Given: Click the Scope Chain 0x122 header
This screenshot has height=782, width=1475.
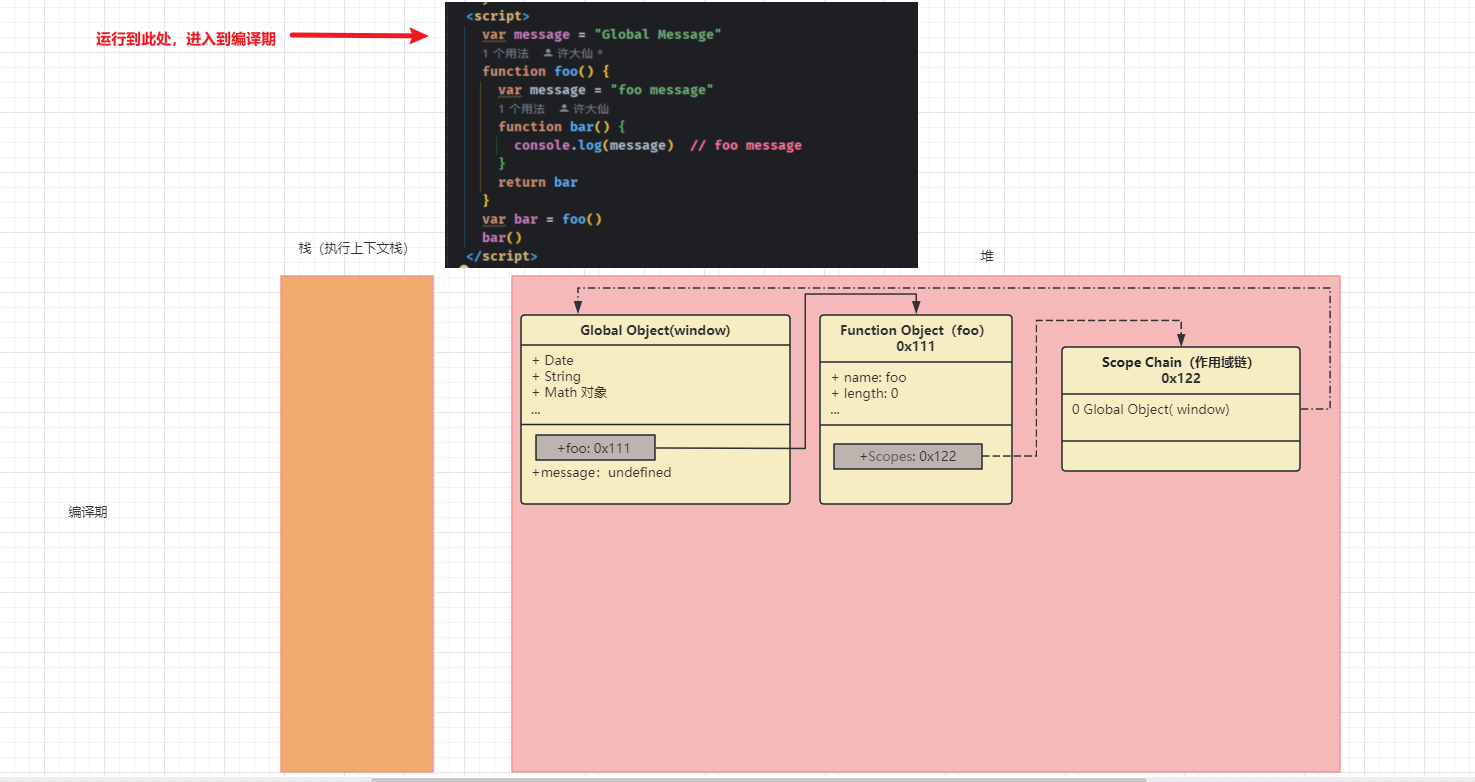Looking at the screenshot, I should pos(1180,370).
